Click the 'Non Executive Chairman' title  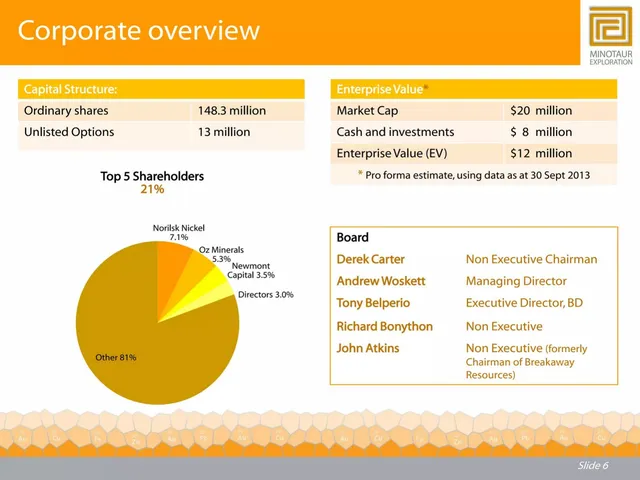tap(531, 259)
